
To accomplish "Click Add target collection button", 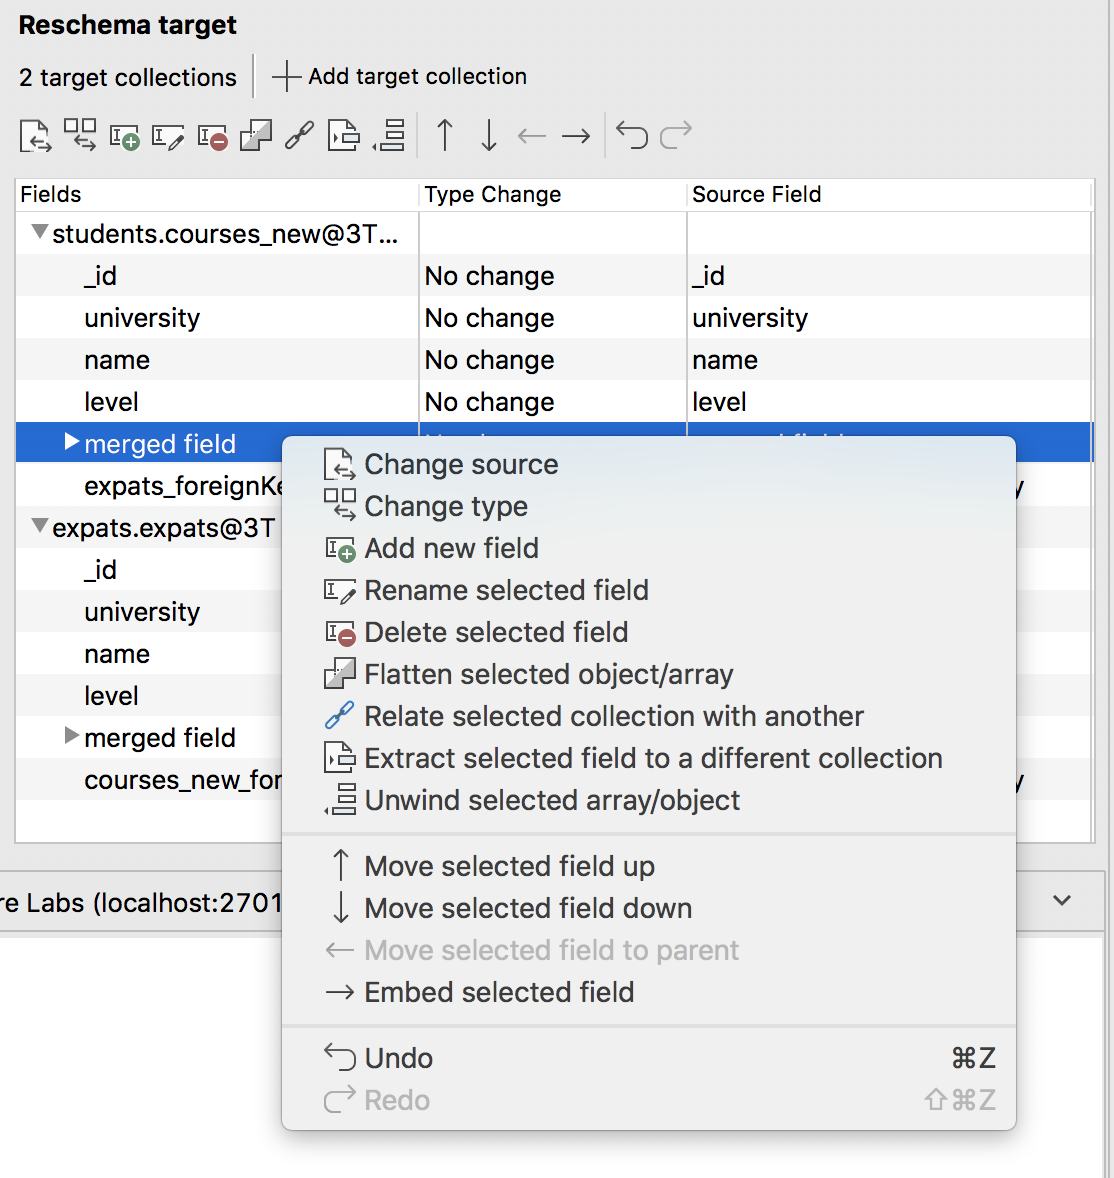I will [400, 77].
